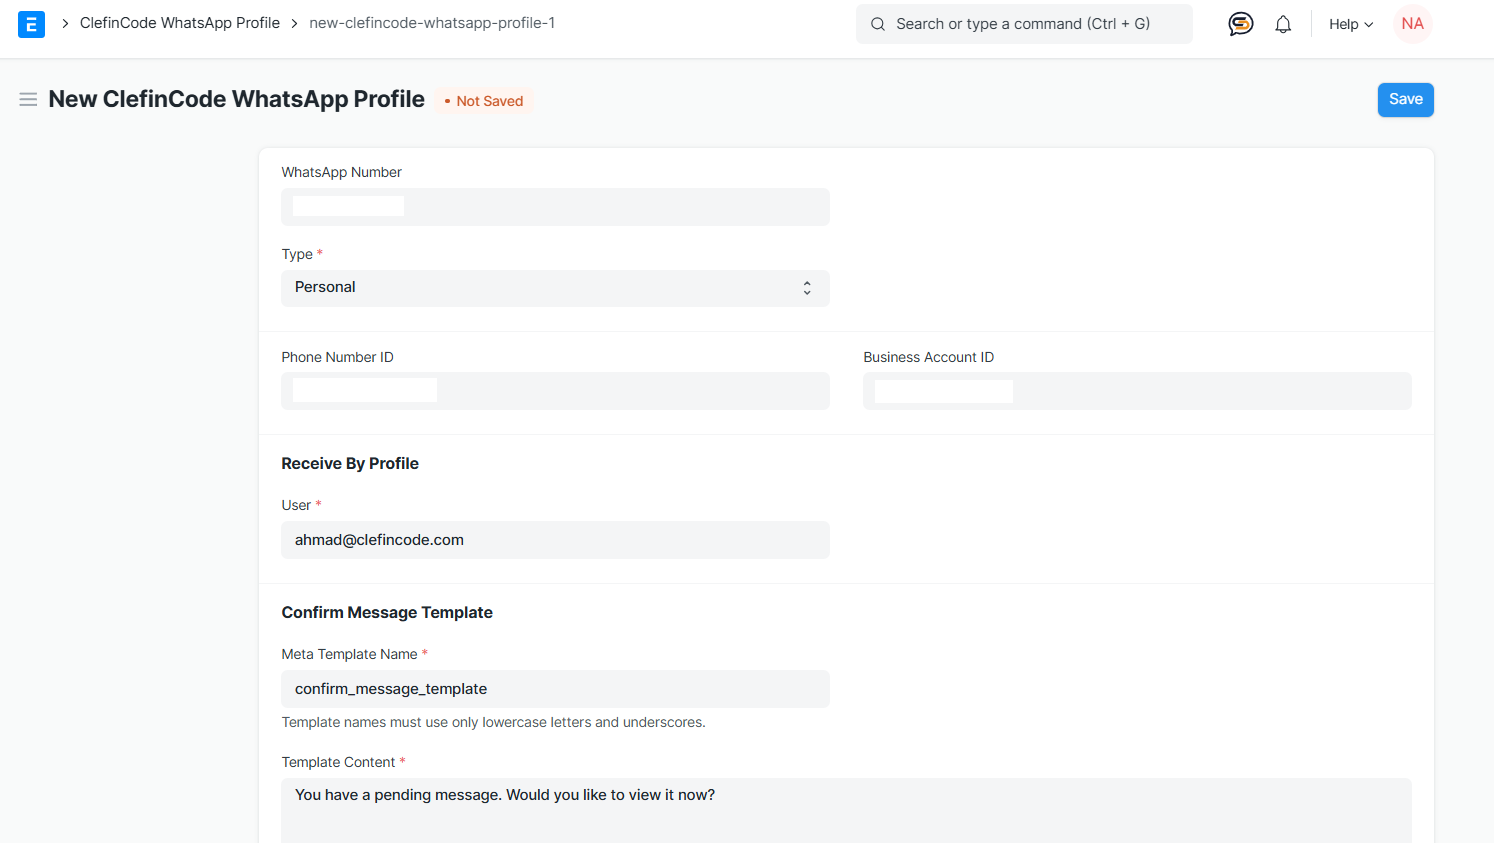Edit the Meta Template Name field

(555, 689)
